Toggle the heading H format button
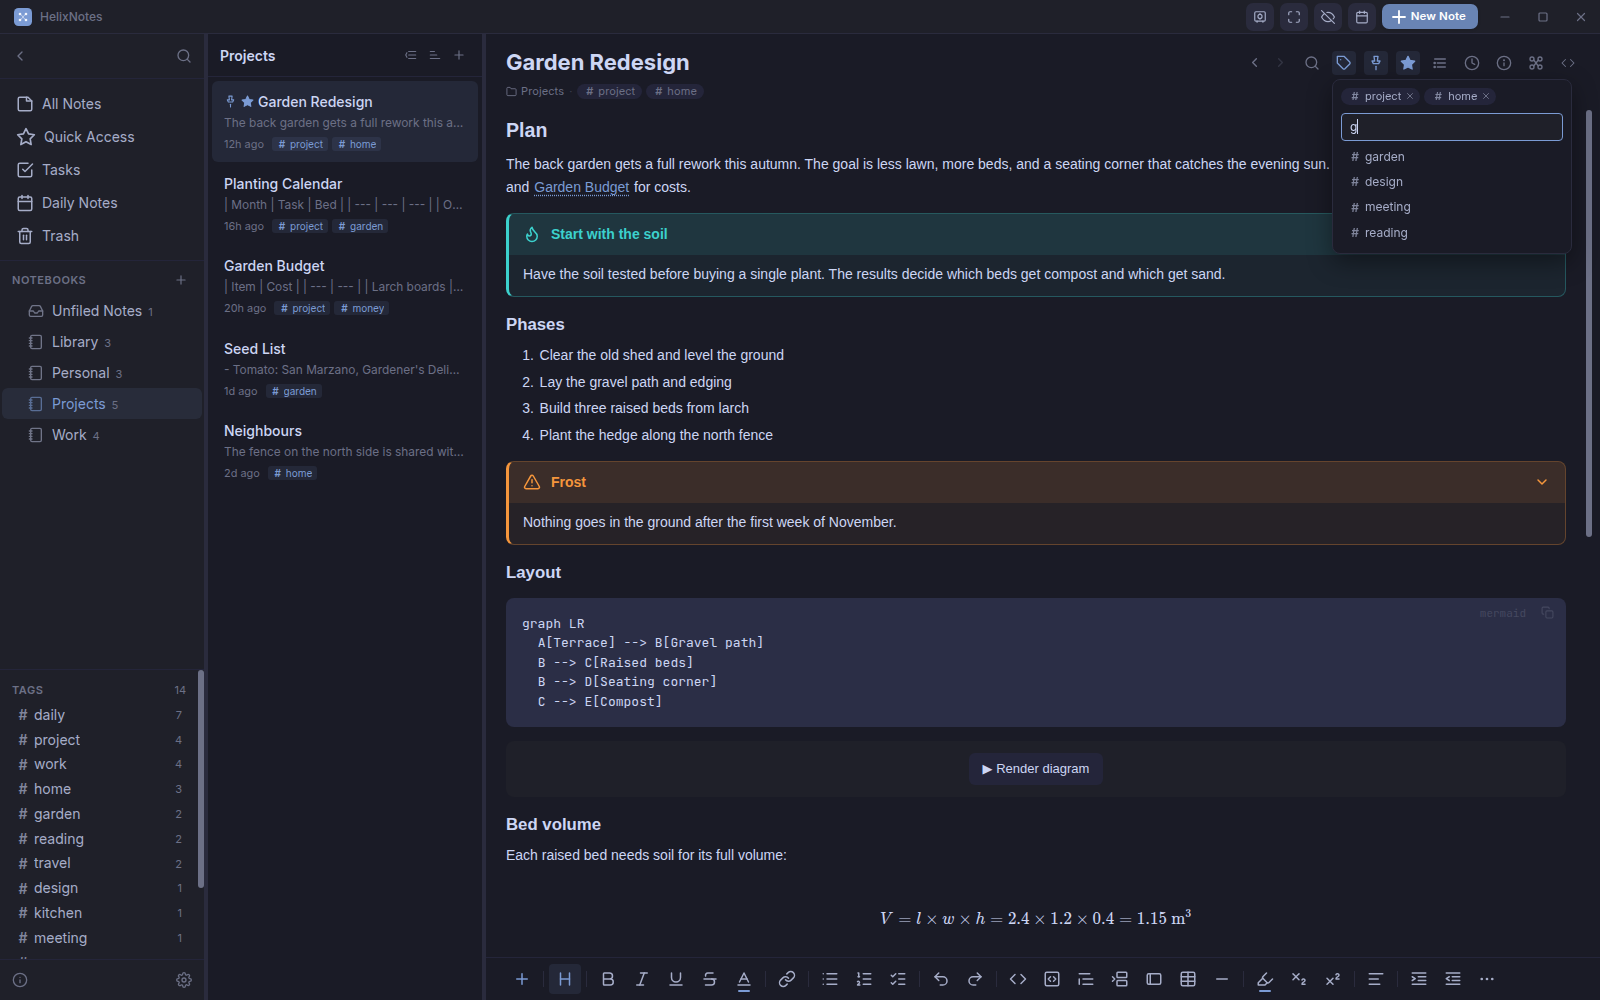The height and width of the screenshot is (1000, 1600). click(x=565, y=979)
